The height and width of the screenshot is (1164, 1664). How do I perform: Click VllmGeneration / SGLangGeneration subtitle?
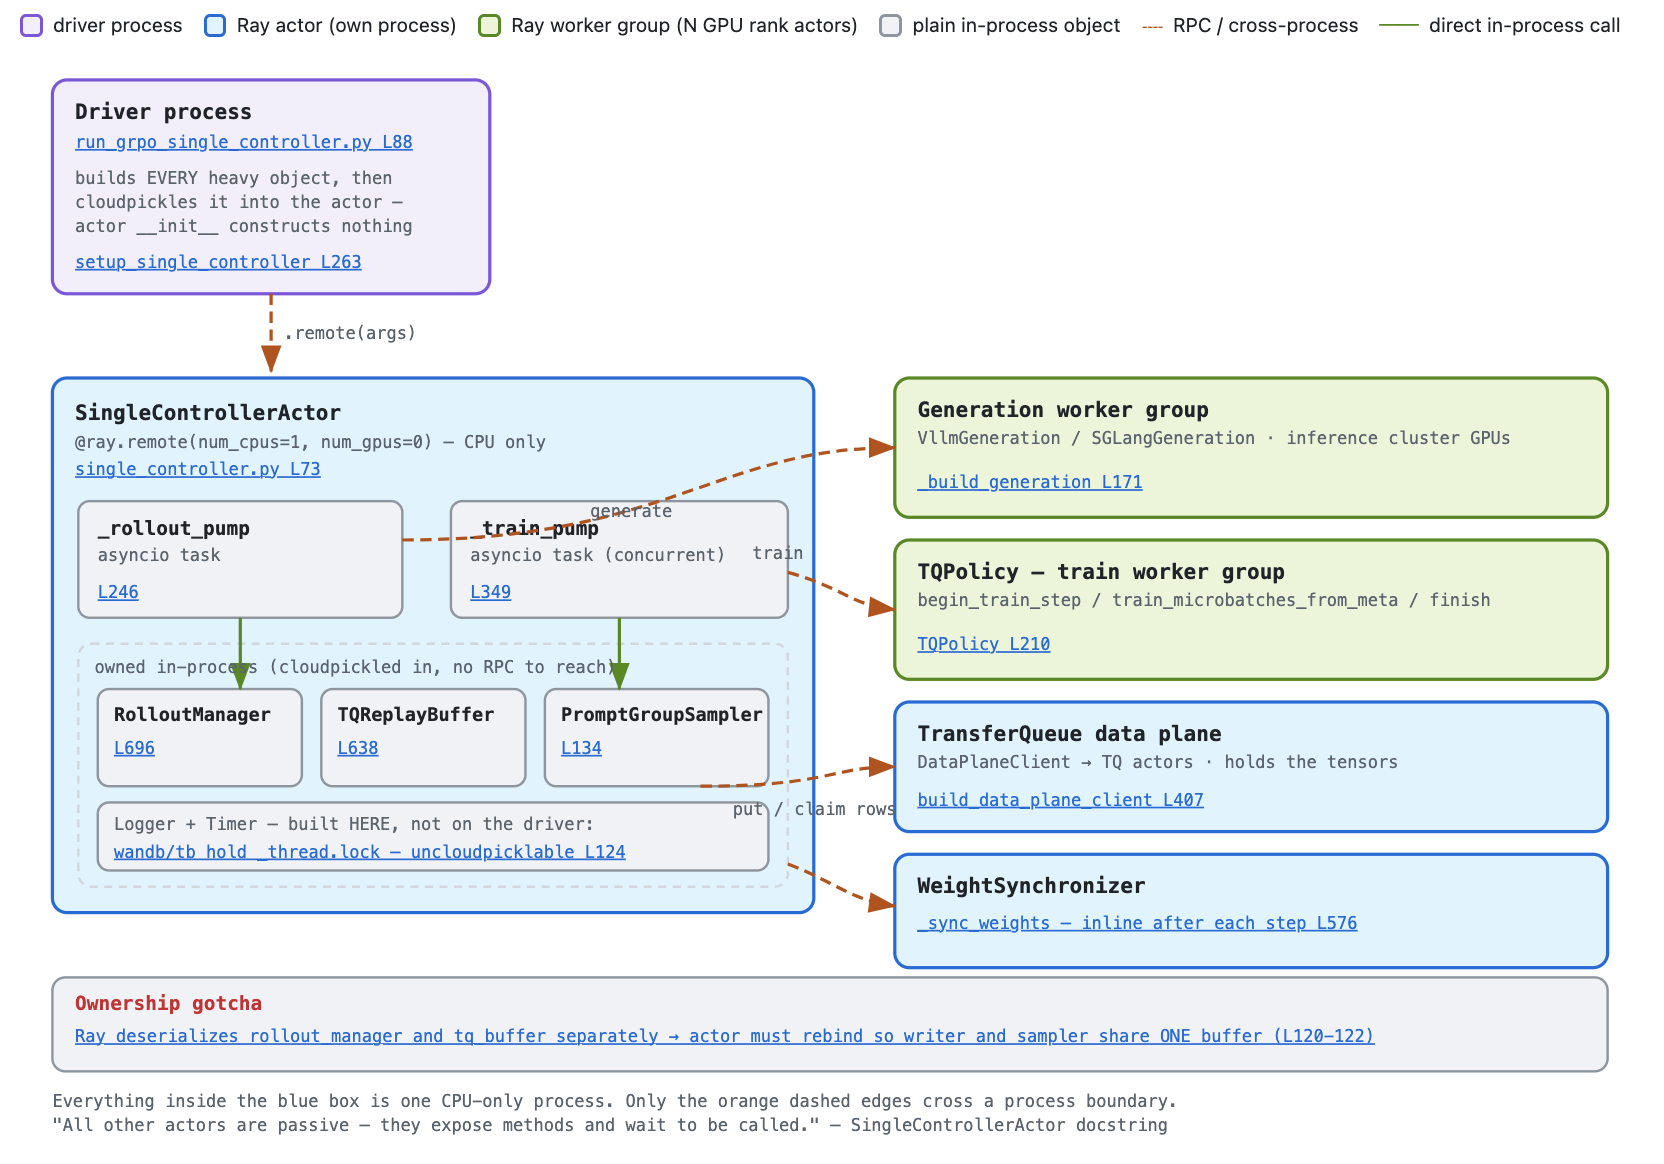tap(1214, 438)
